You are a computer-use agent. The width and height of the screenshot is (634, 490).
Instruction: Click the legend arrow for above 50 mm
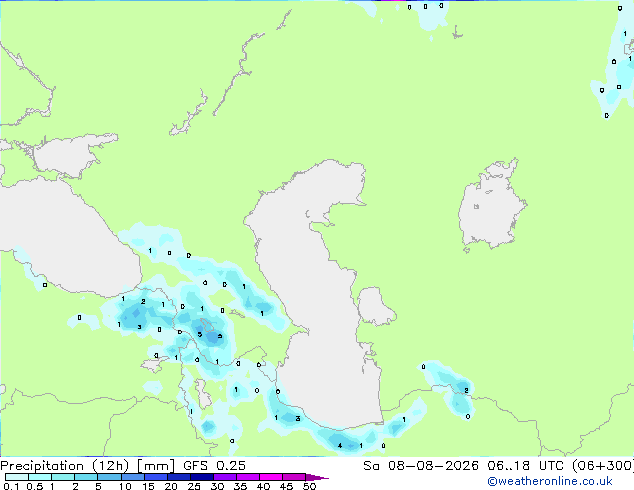pyautogui.click(x=317, y=477)
